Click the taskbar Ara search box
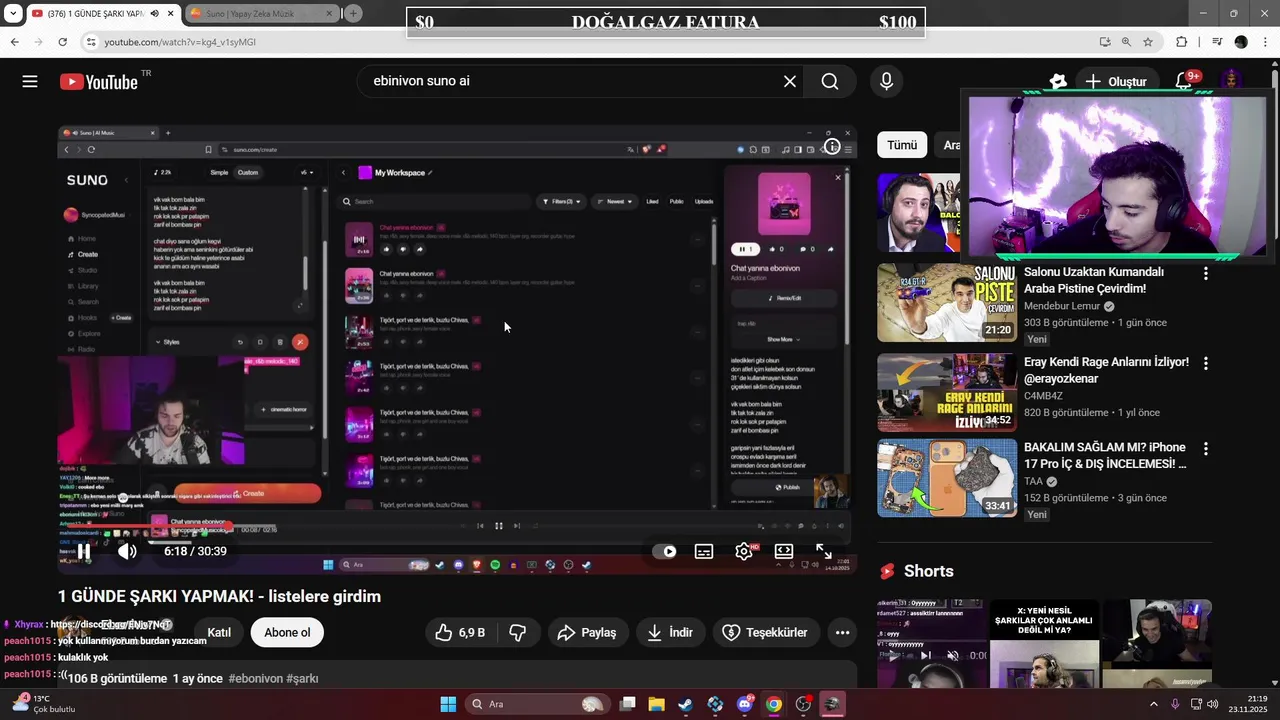The height and width of the screenshot is (720, 1280). (537, 704)
